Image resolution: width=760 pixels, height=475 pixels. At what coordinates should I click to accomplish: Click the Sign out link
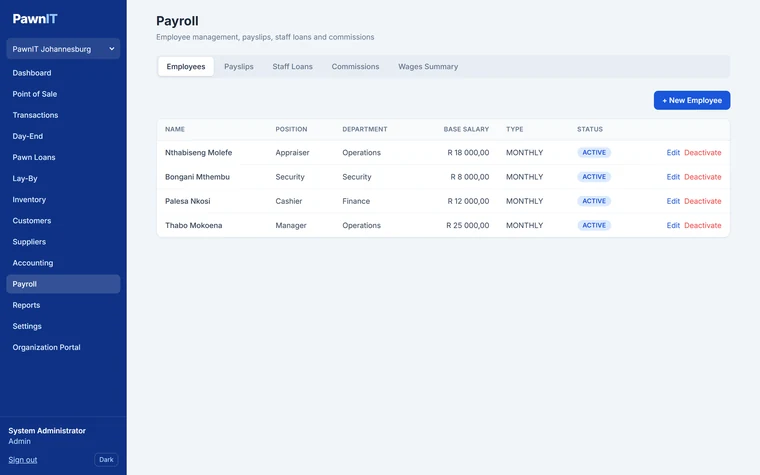coord(23,459)
